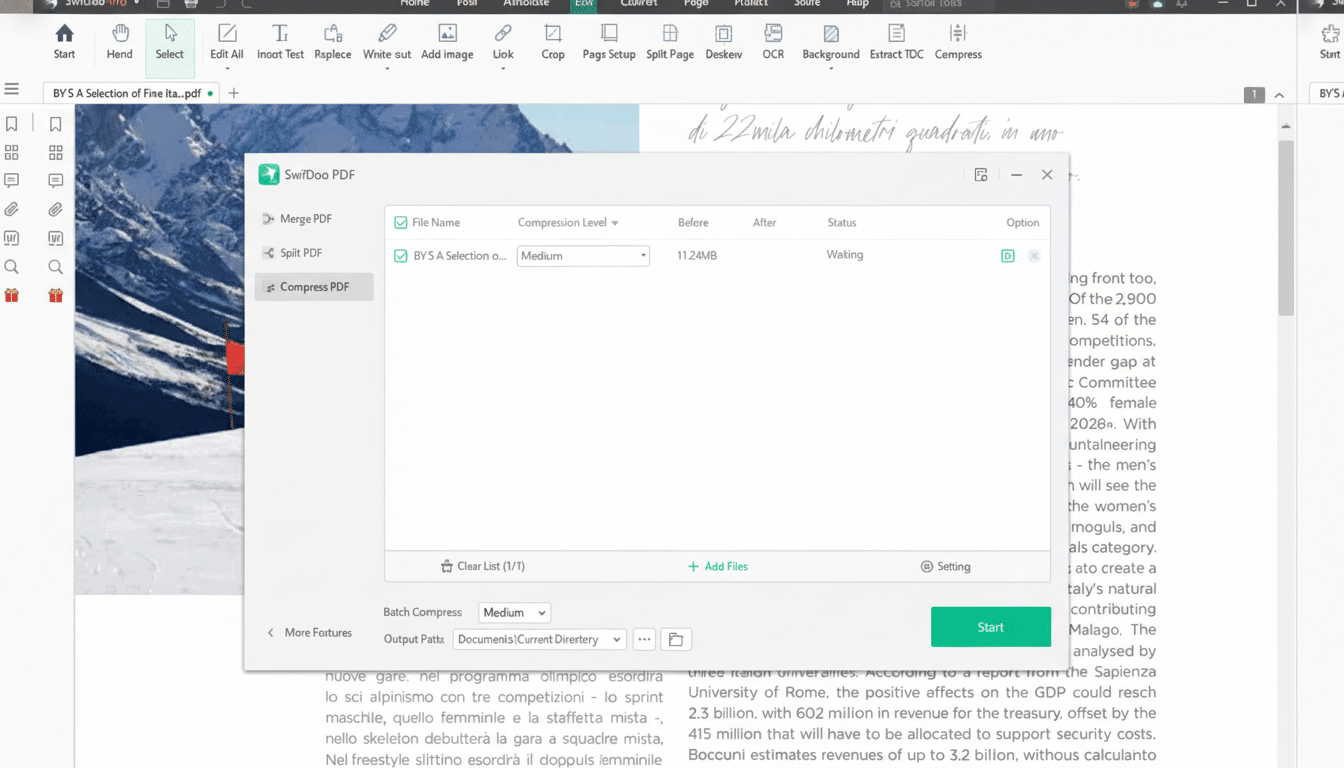1344x768 pixels.
Task: Open output folder icon beside path
Action: pyautogui.click(x=676, y=640)
